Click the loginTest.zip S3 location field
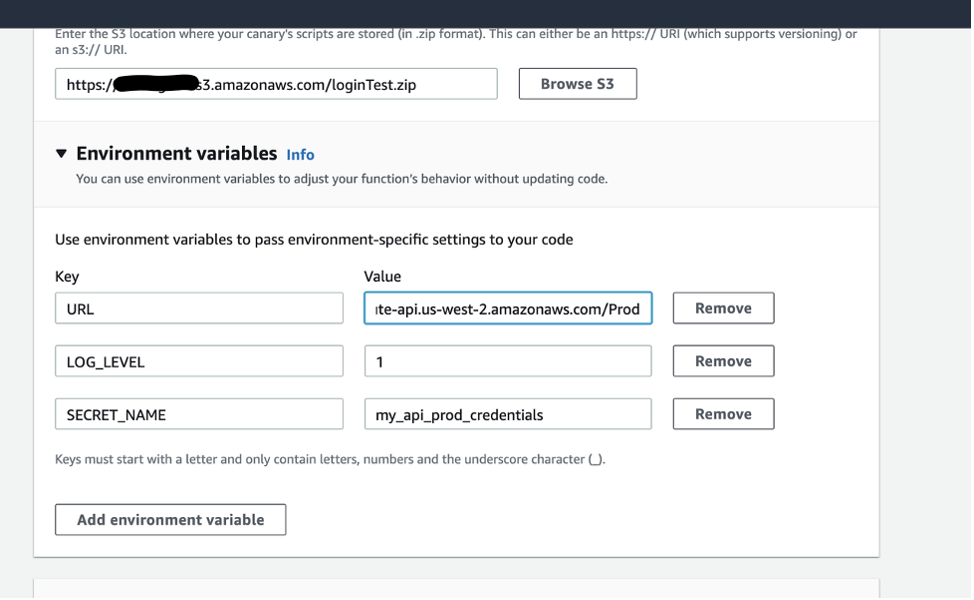Image resolution: width=974 pixels, height=600 pixels. coord(276,84)
